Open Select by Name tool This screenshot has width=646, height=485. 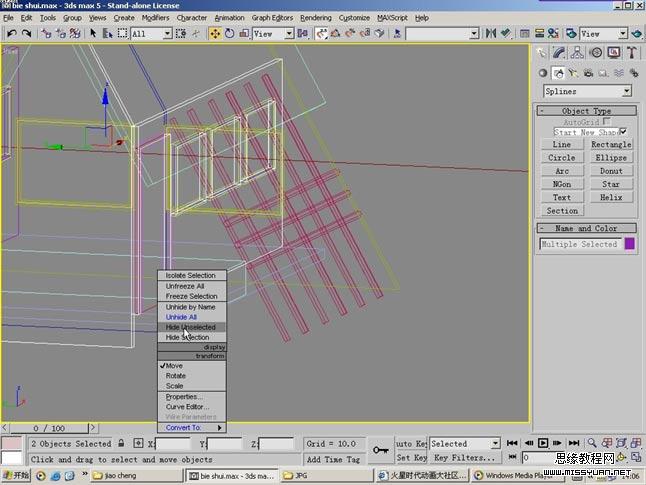click(107, 33)
